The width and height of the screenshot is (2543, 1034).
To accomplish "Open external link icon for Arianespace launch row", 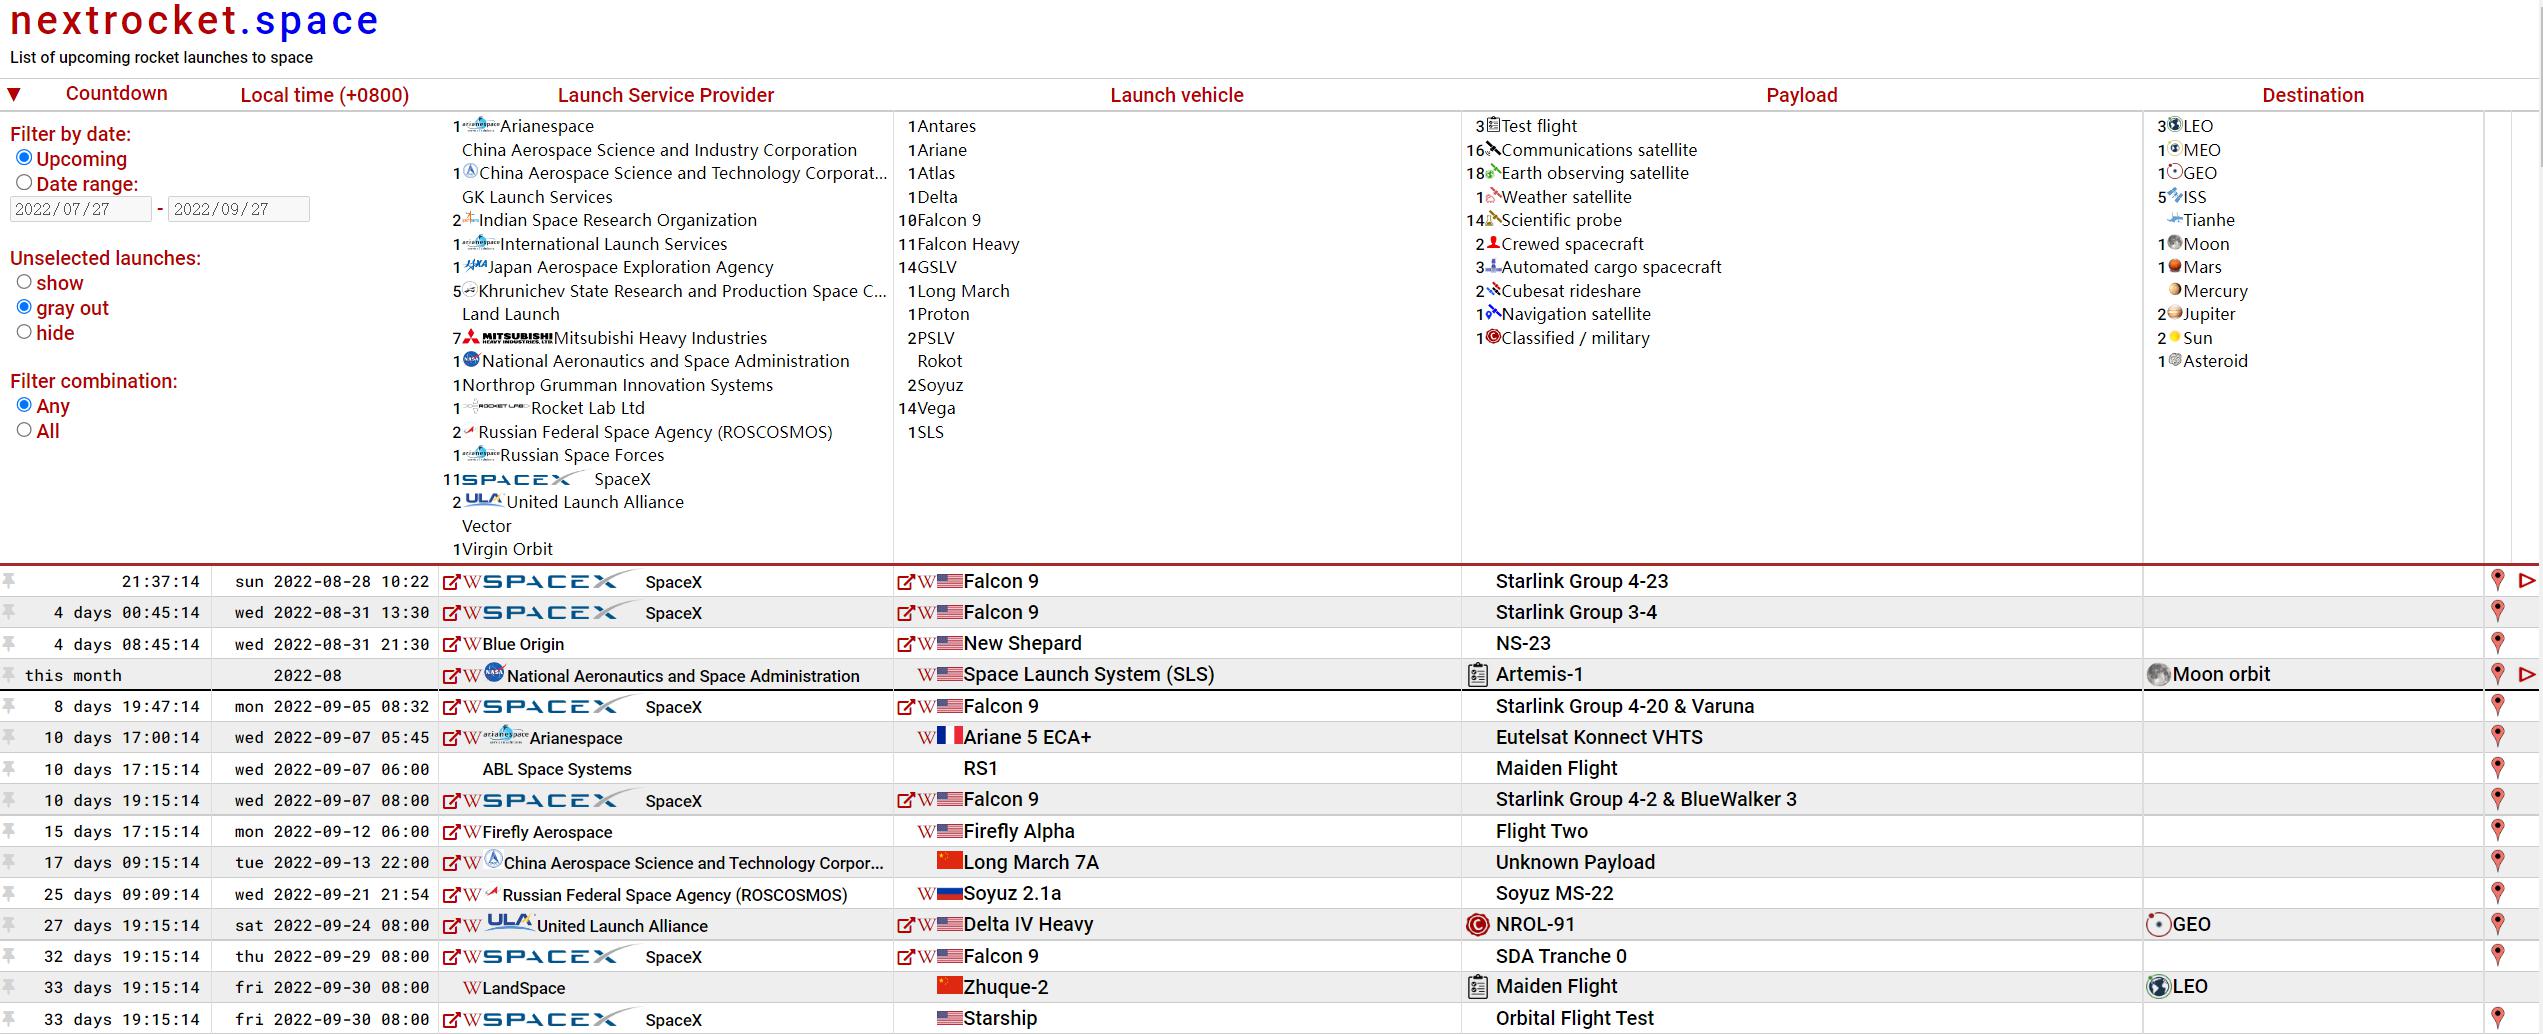I will click(451, 738).
